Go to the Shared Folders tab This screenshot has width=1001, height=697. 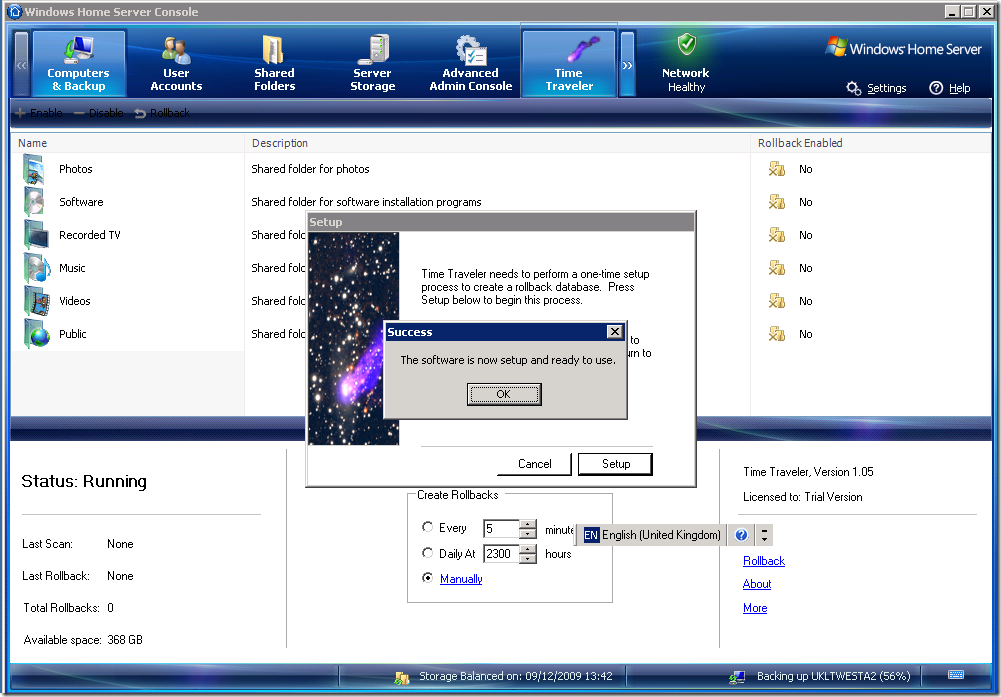tap(275, 63)
